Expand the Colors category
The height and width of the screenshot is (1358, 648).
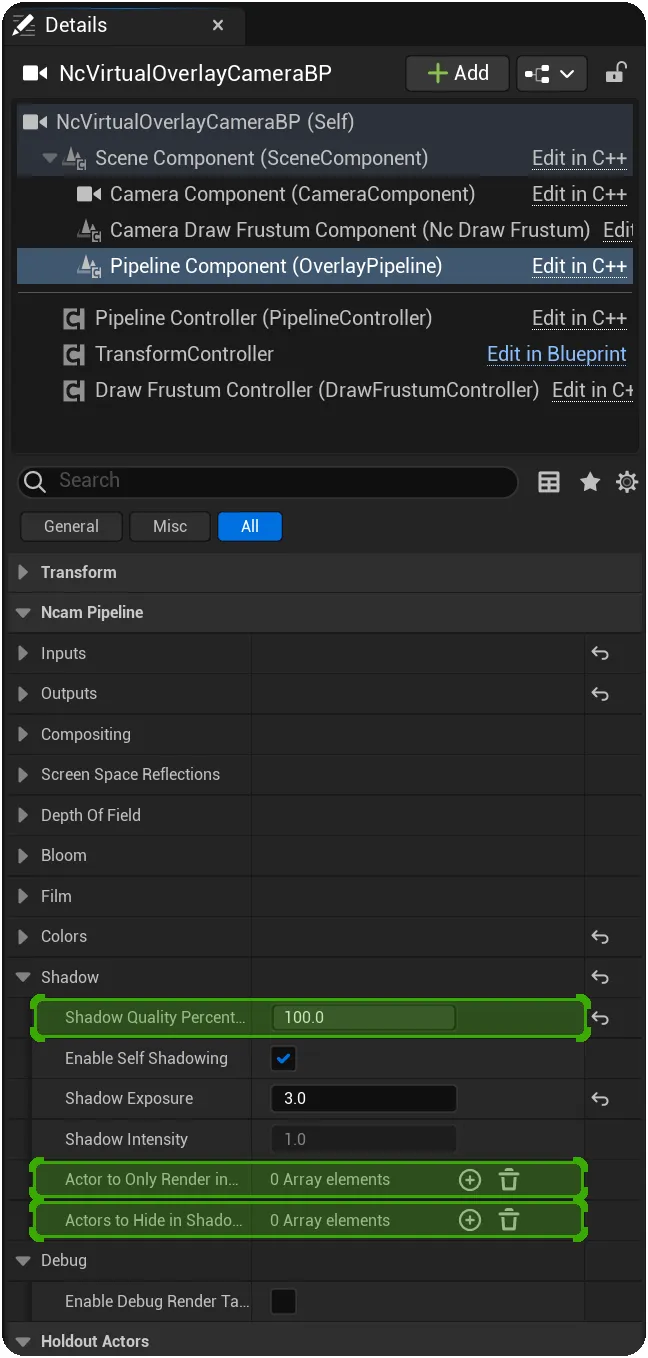pos(23,936)
